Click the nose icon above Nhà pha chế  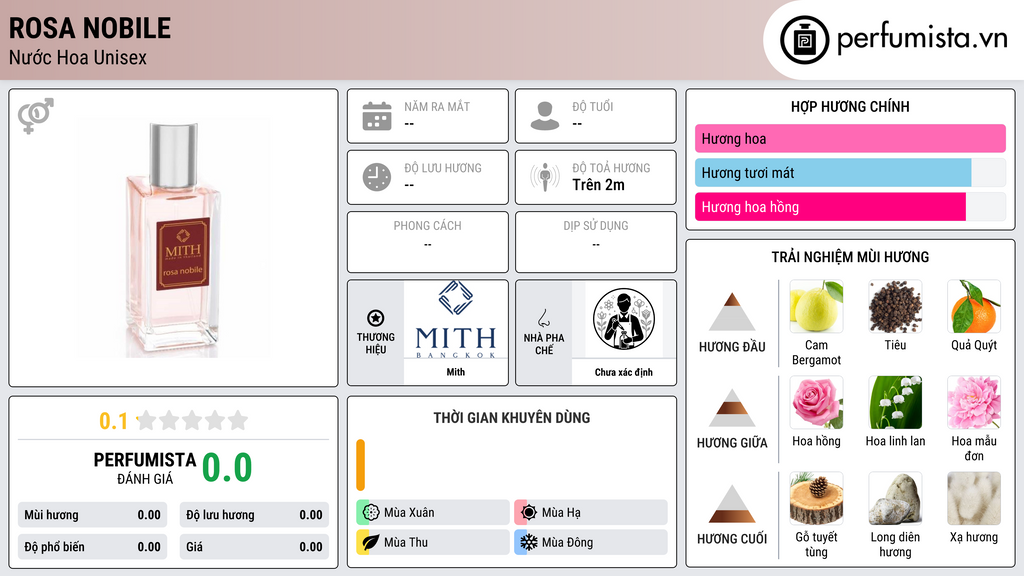(543, 318)
